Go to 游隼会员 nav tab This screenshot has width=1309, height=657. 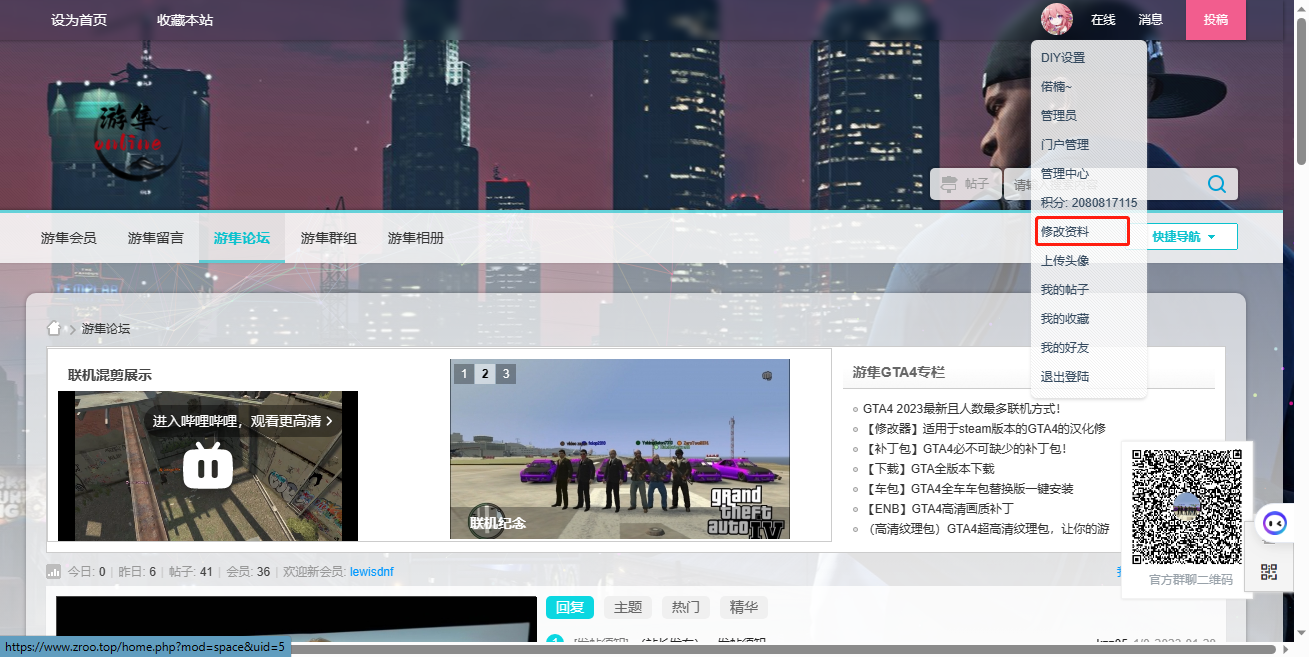(69, 238)
